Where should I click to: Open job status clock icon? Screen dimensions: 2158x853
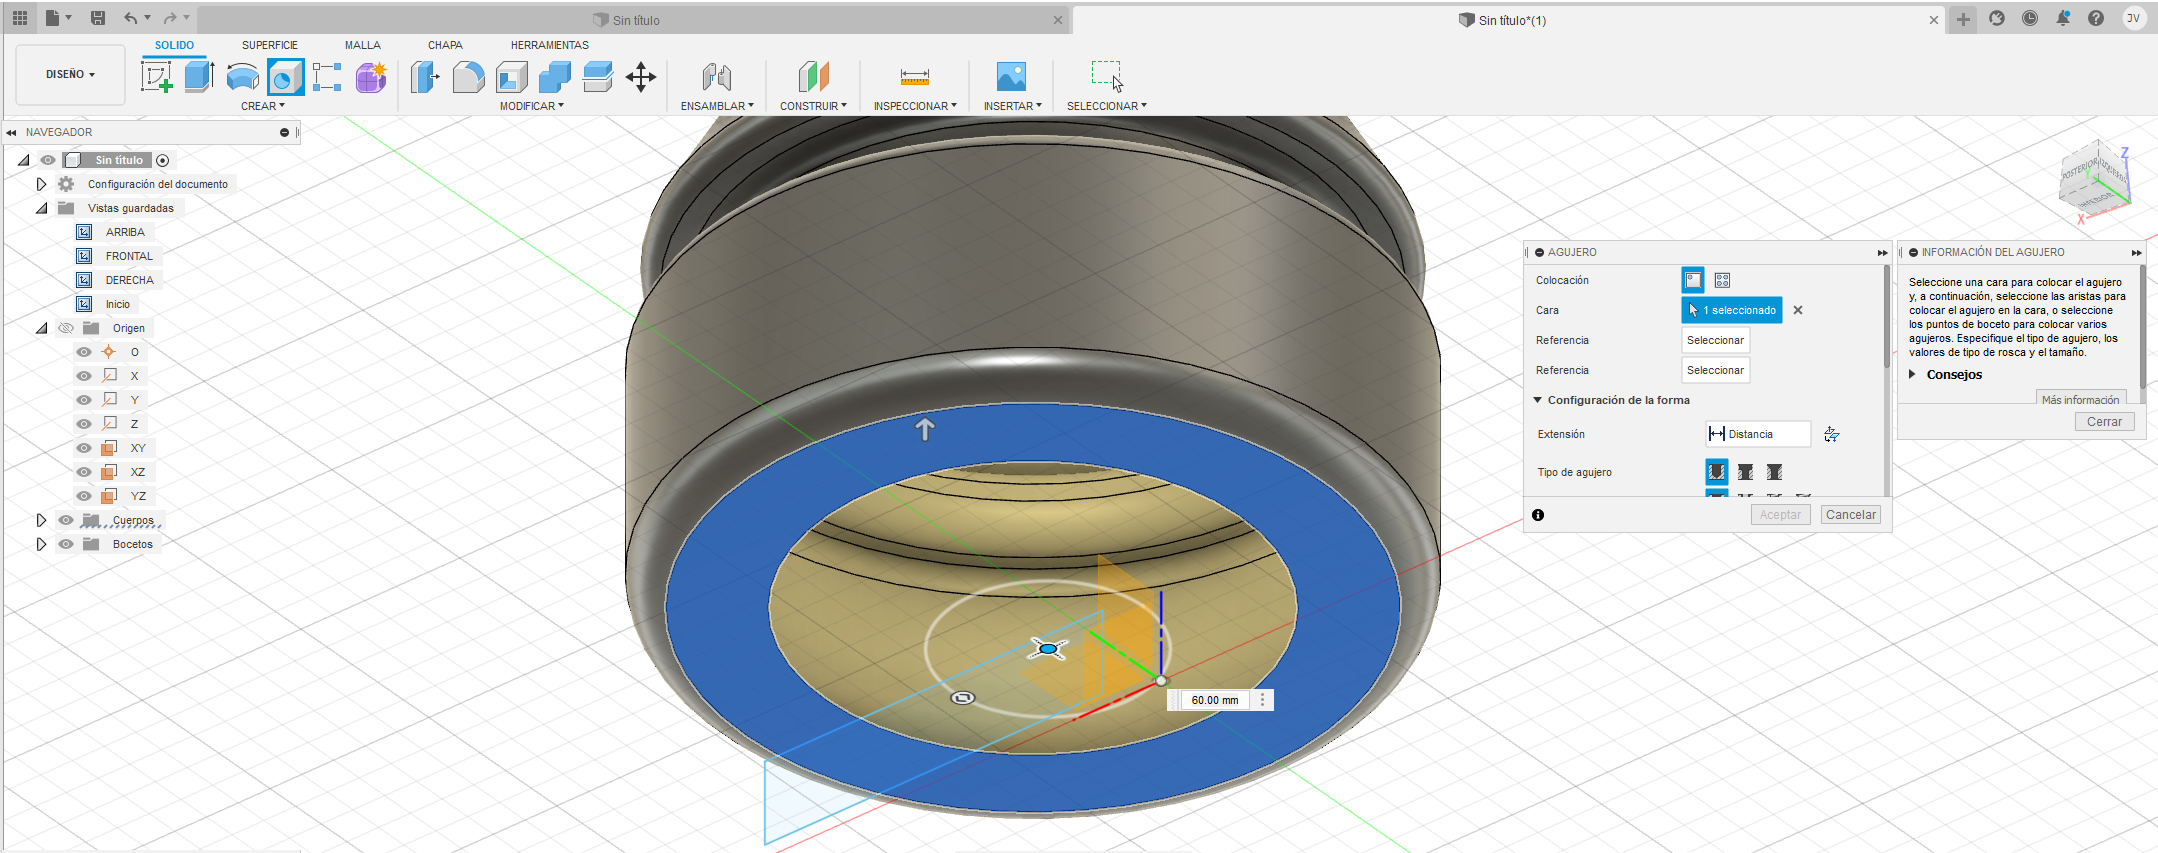pyautogui.click(x=2030, y=18)
